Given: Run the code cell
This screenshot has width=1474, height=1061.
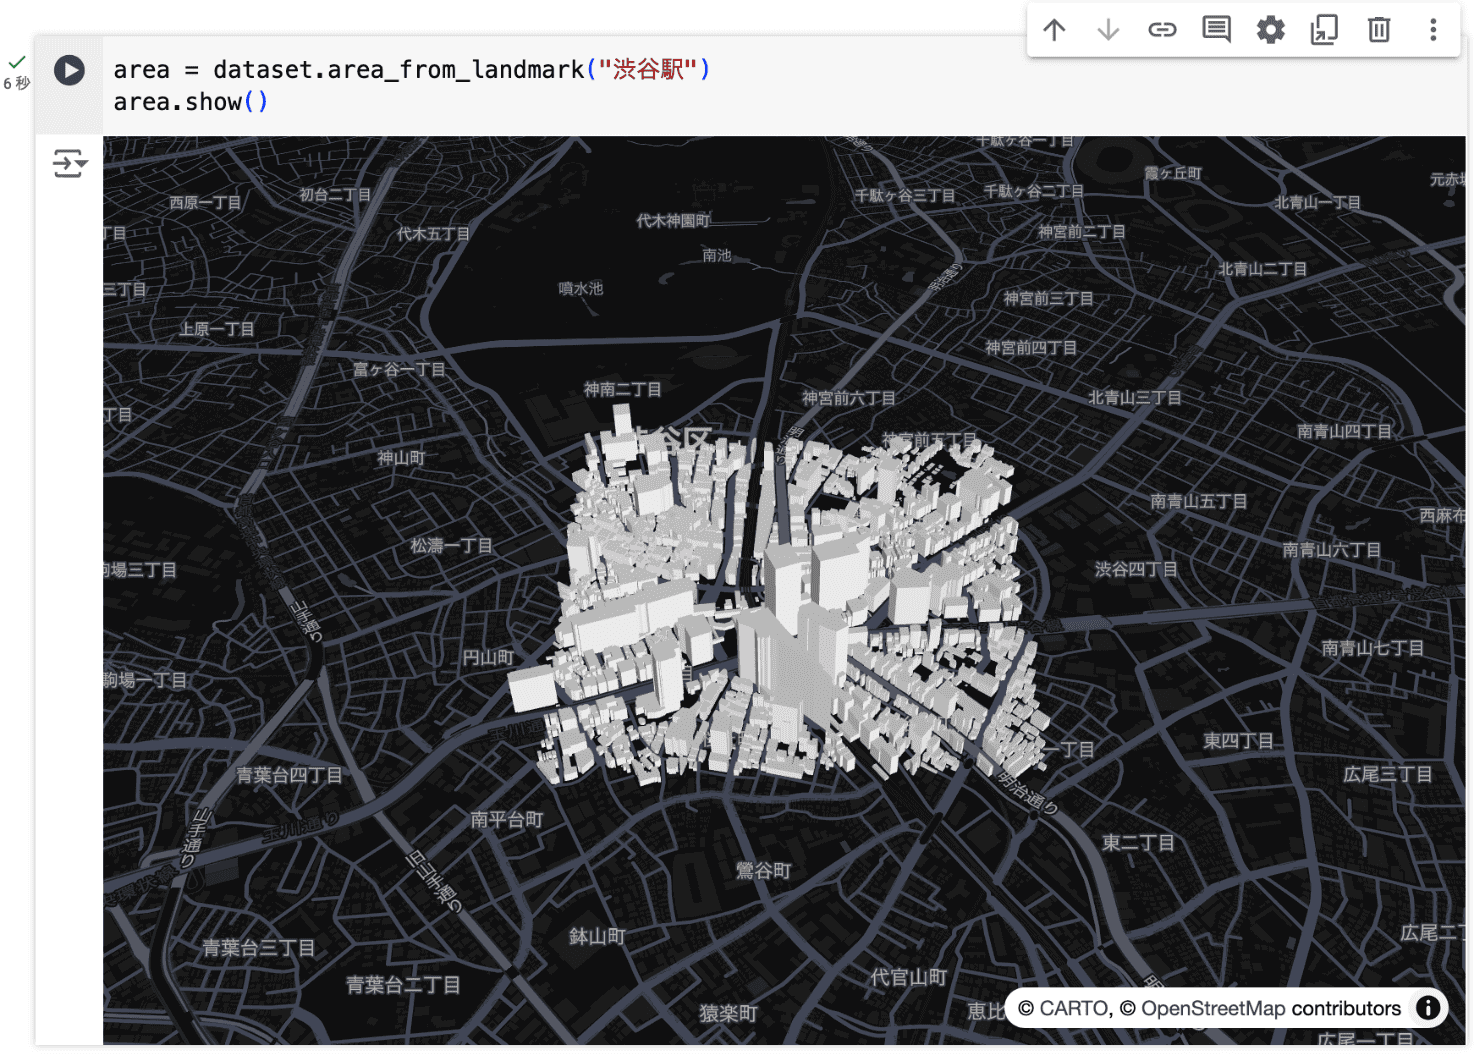Looking at the screenshot, I should (x=69, y=70).
